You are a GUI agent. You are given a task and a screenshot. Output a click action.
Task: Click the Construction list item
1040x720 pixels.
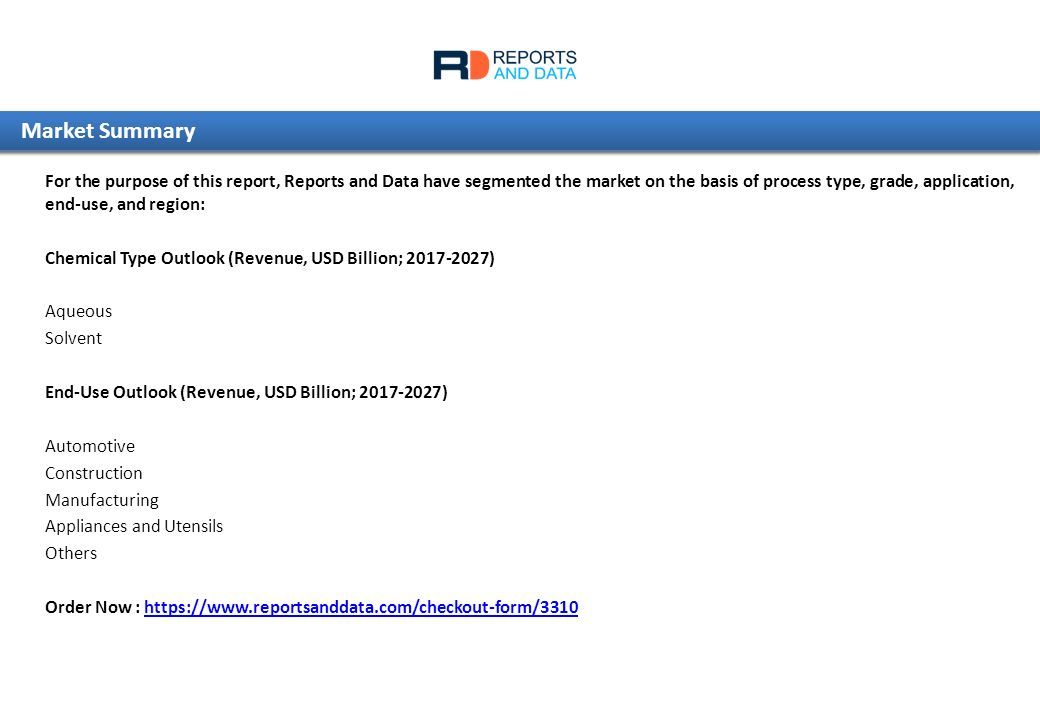point(94,473)
